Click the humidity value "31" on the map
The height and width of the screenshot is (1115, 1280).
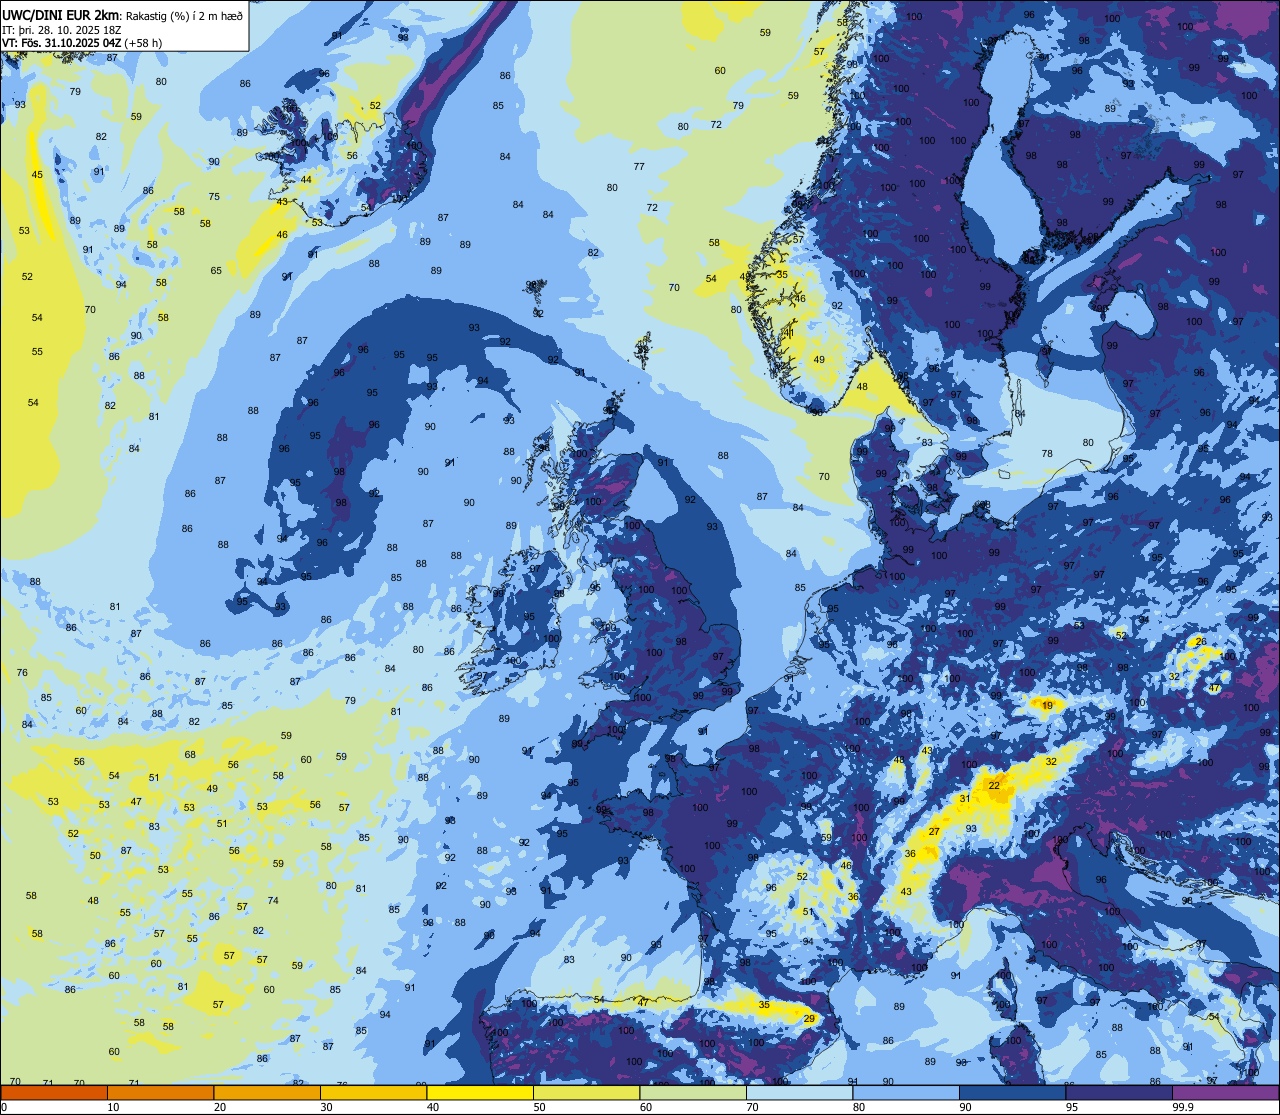click(965, 799)
